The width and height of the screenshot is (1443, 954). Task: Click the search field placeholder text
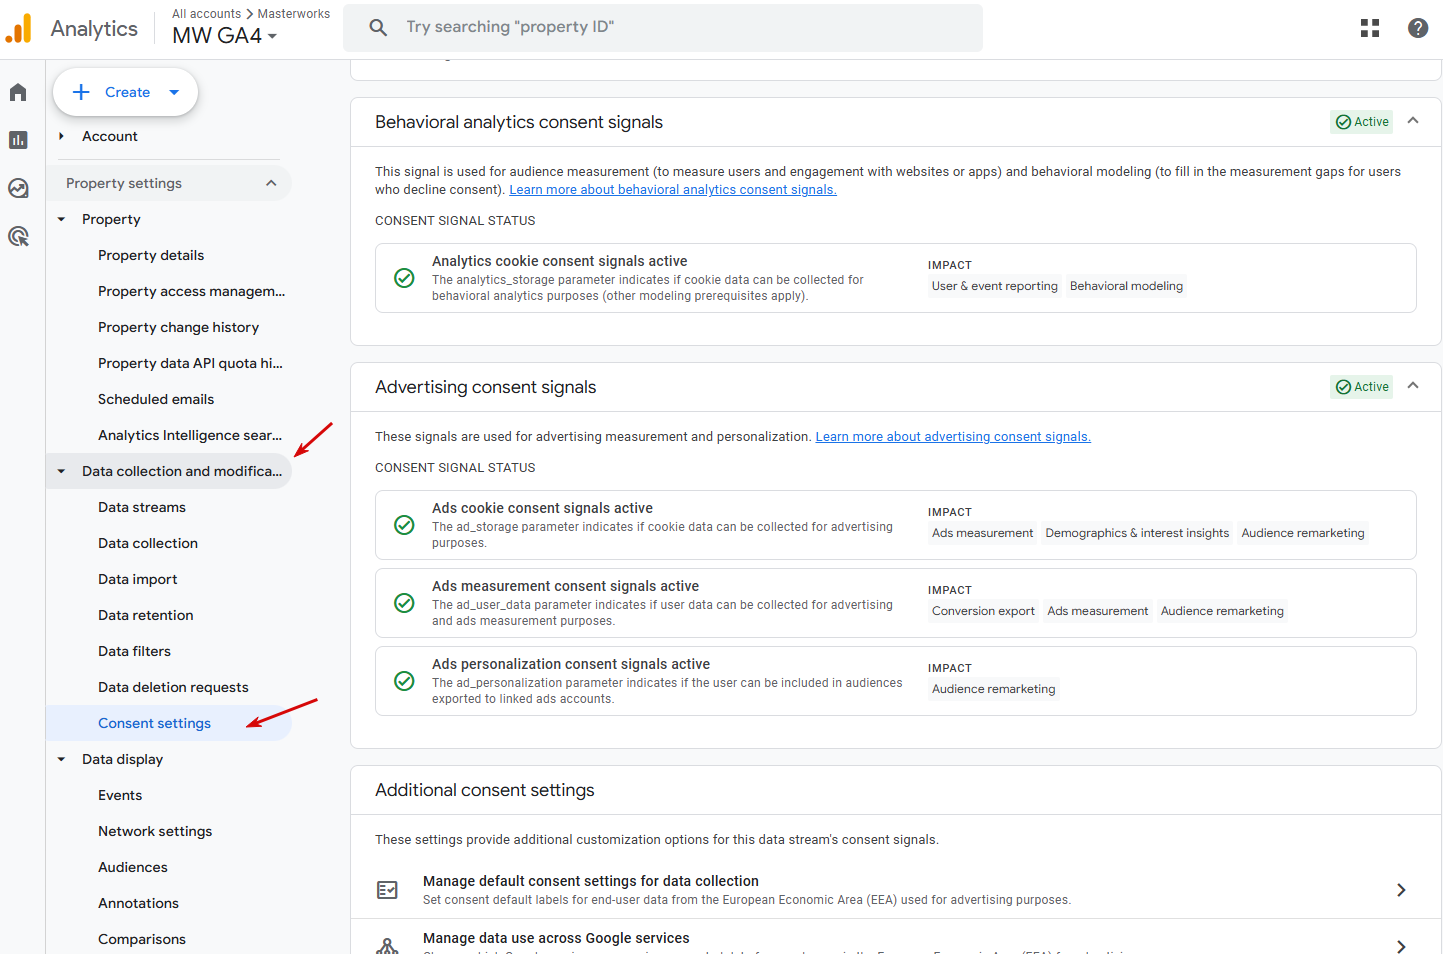click(510, 27)
